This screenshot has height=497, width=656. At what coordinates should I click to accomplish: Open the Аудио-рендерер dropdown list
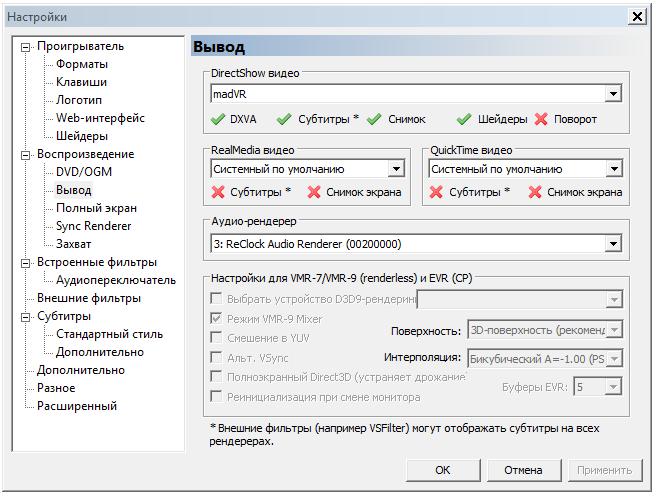click(613, 243)
